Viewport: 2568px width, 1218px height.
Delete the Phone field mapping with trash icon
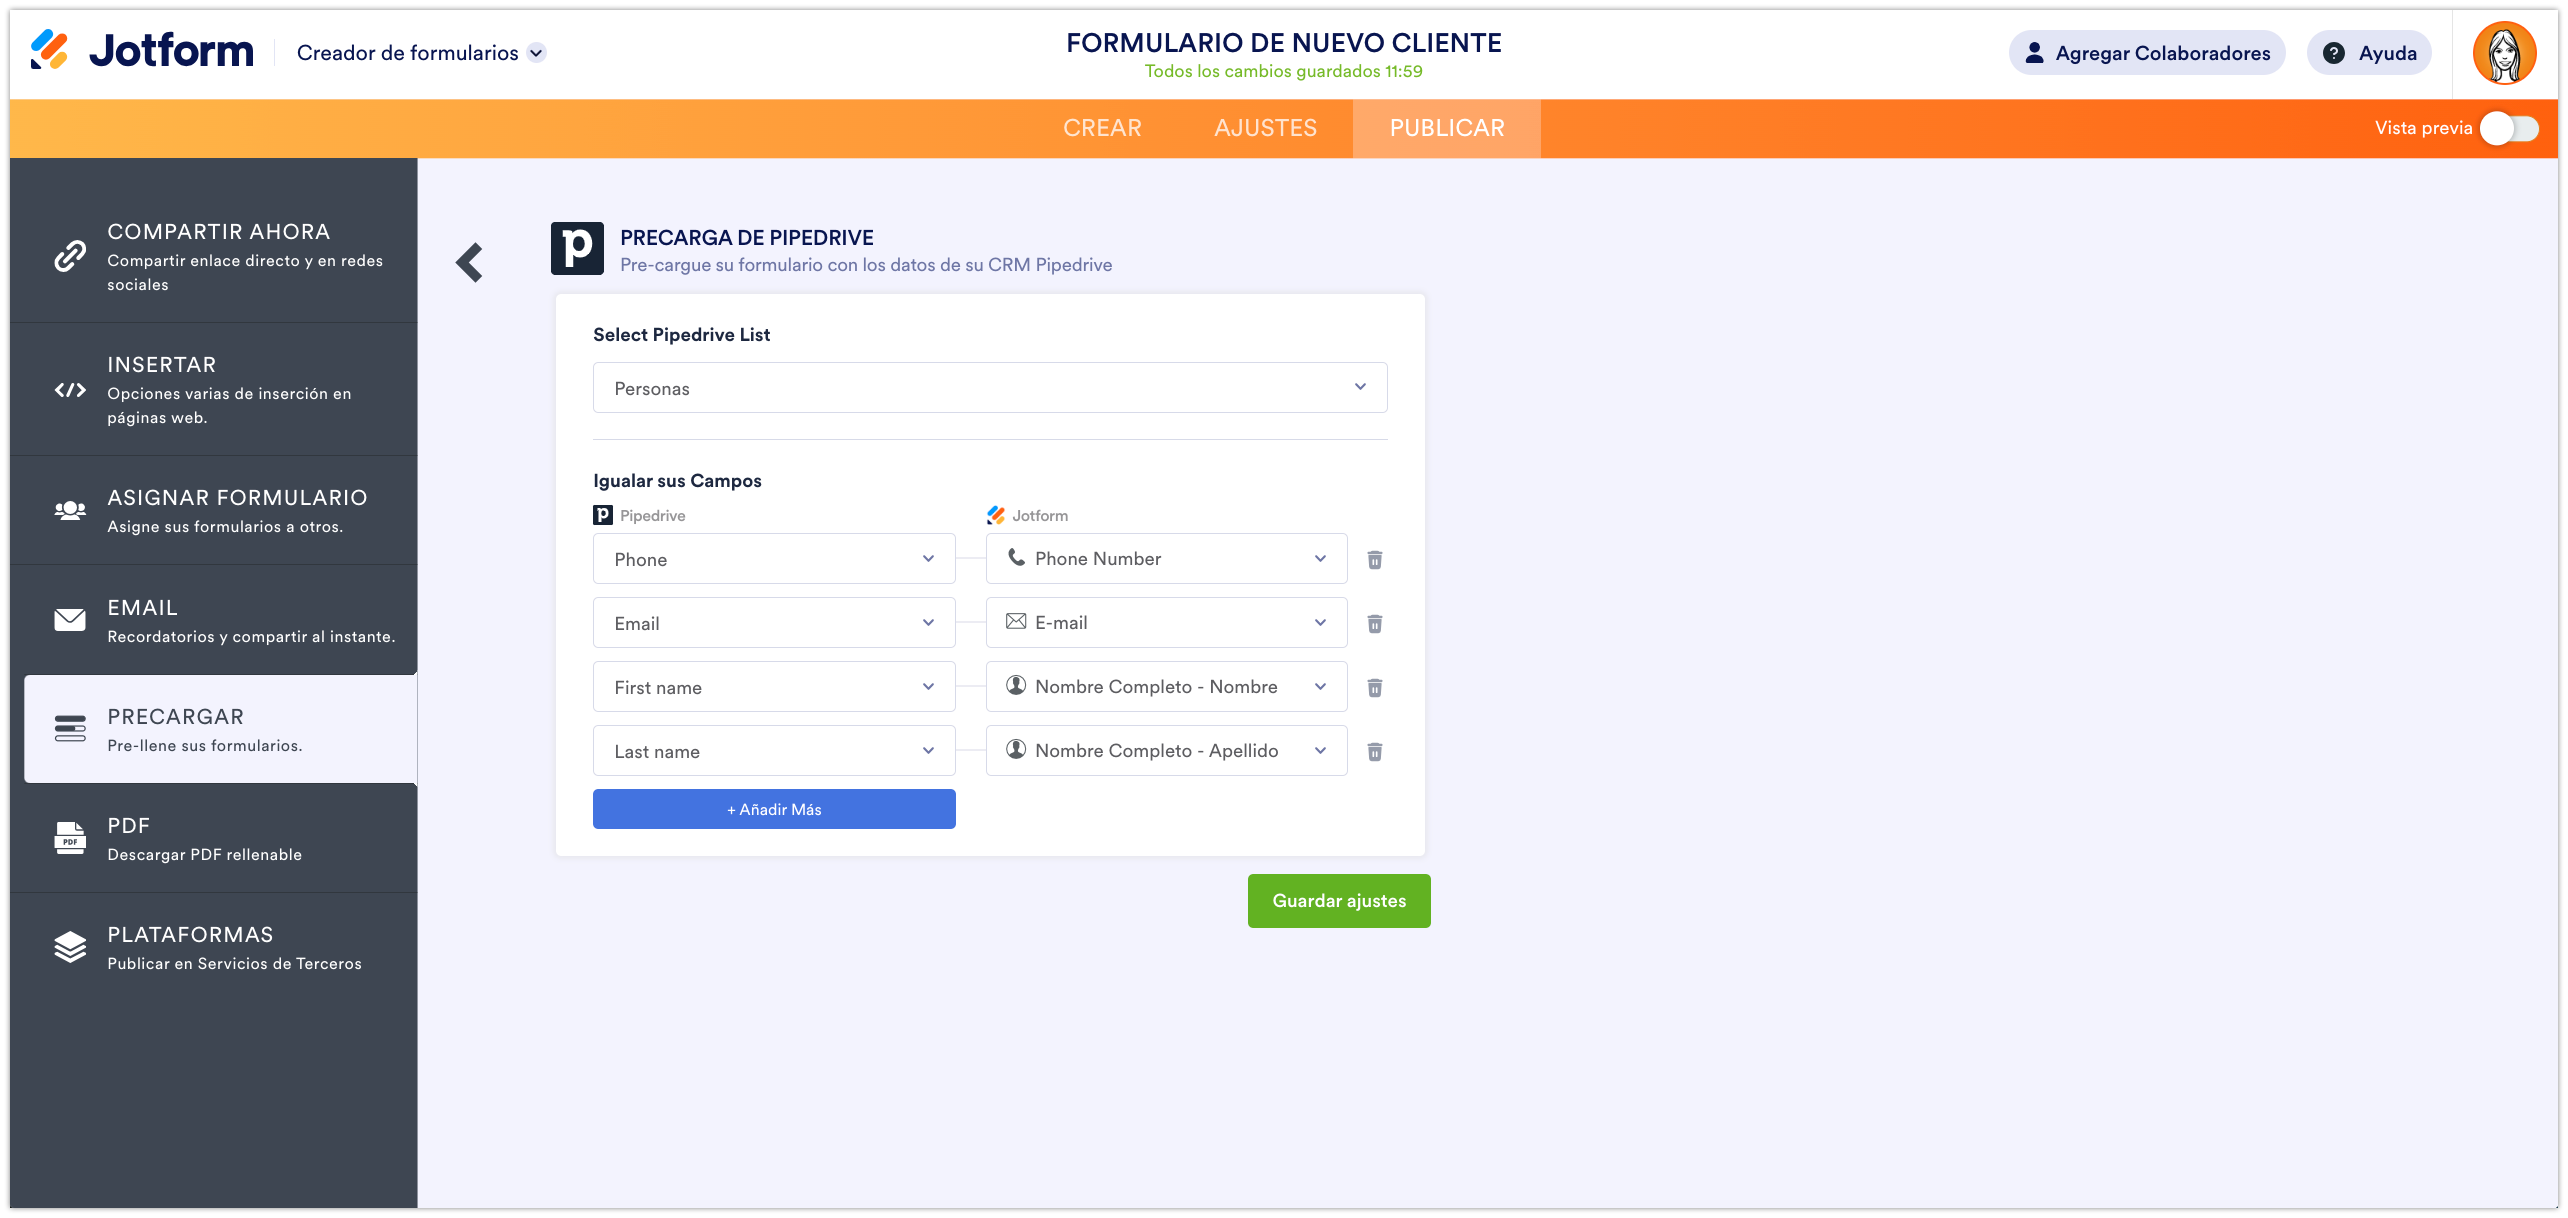click(1375, 559)
